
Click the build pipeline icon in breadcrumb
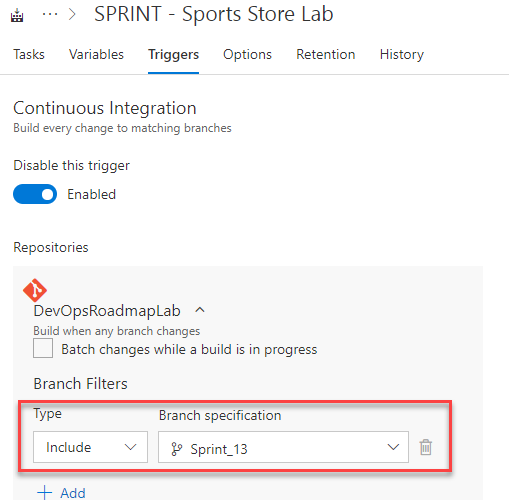(17, 15)
